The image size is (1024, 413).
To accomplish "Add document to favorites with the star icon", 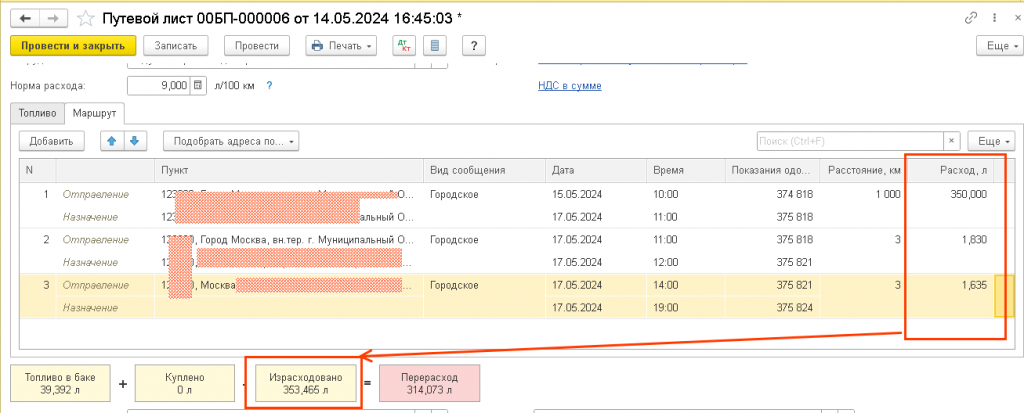I will [84, 18].
